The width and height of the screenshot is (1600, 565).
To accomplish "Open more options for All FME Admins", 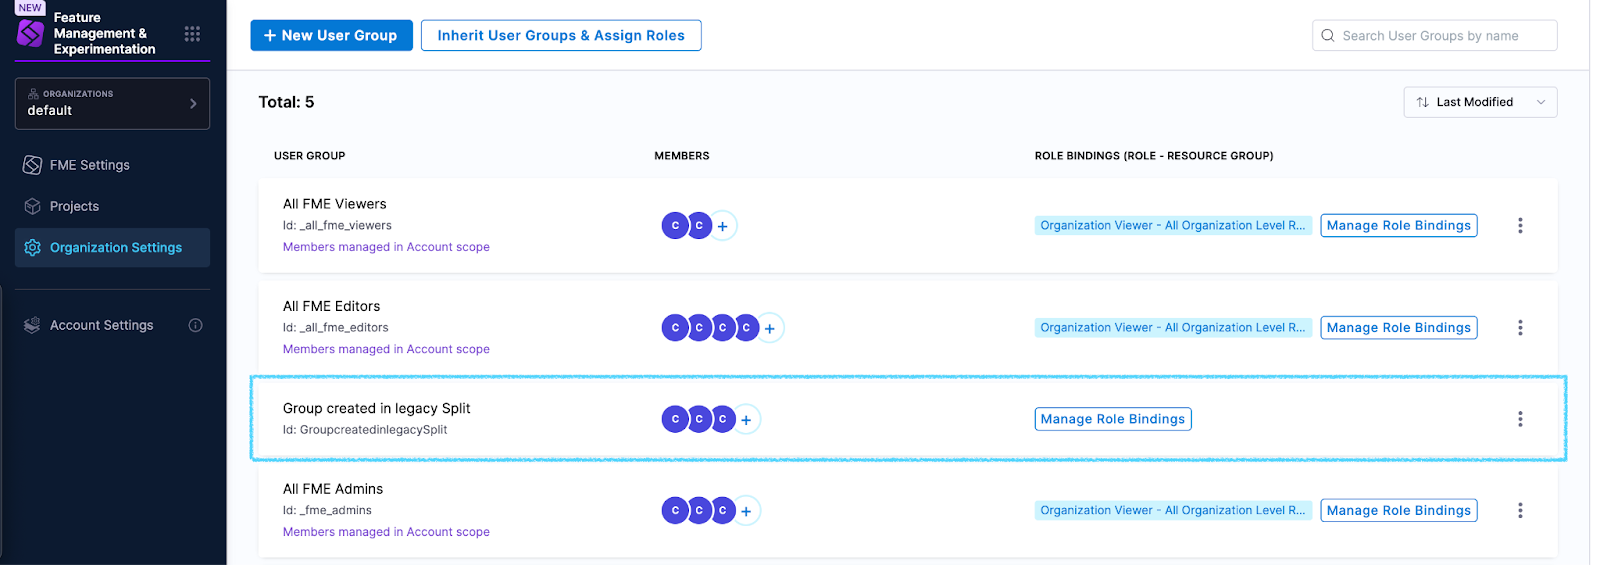I will tap(1520, 511).
